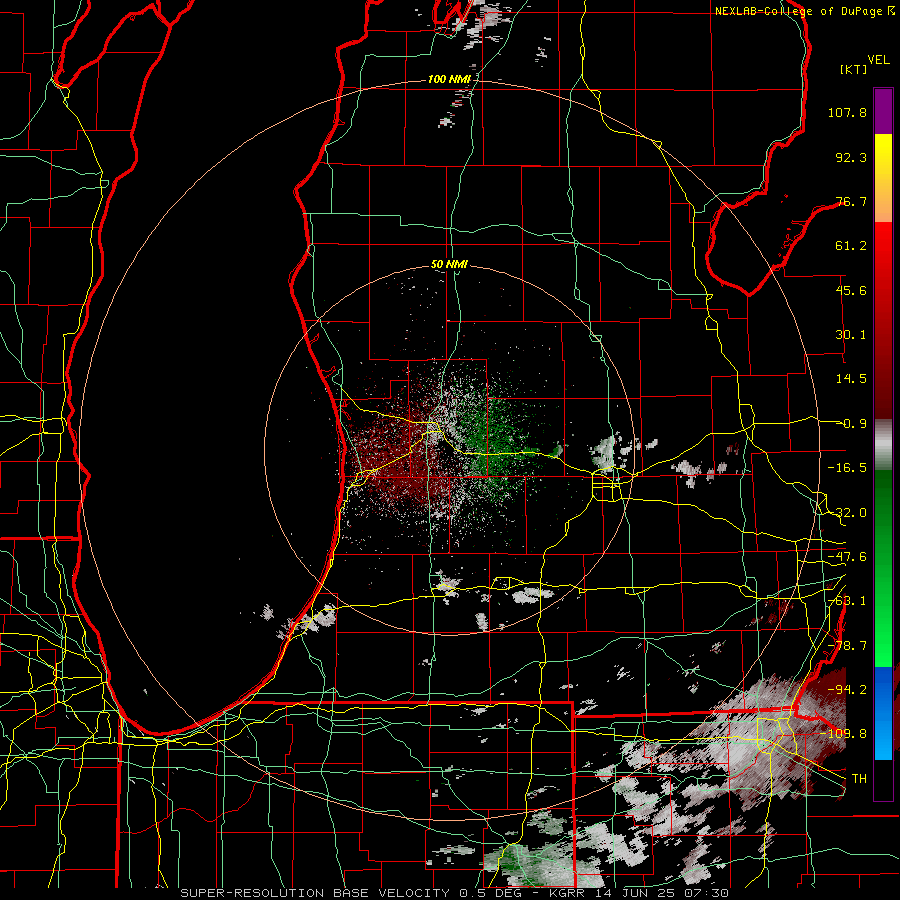Image resolution: width=900 pixels, height=900 pixels.
Task: Click the 30.1 velocity scale label
Action: (x=851, y=335)
